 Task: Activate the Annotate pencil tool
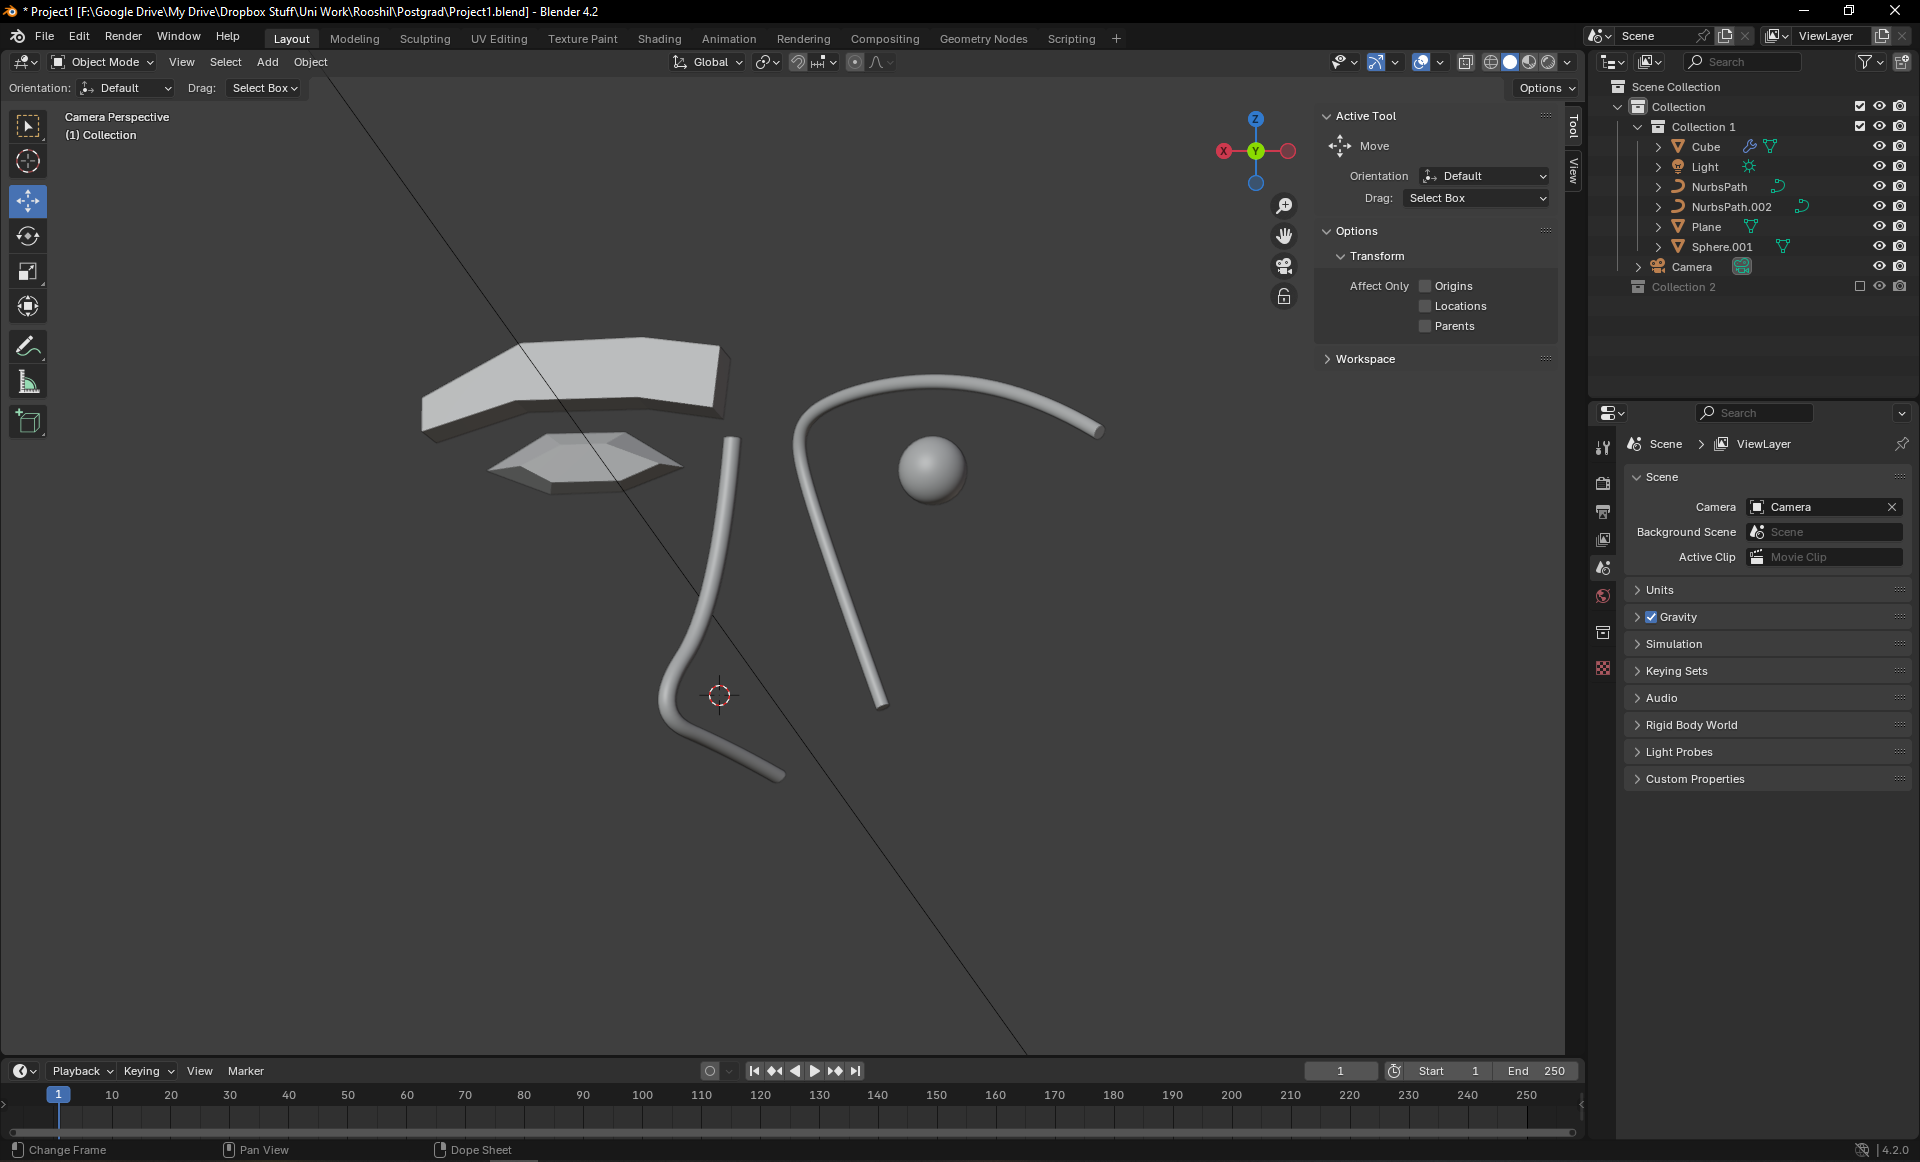(28, 347)
